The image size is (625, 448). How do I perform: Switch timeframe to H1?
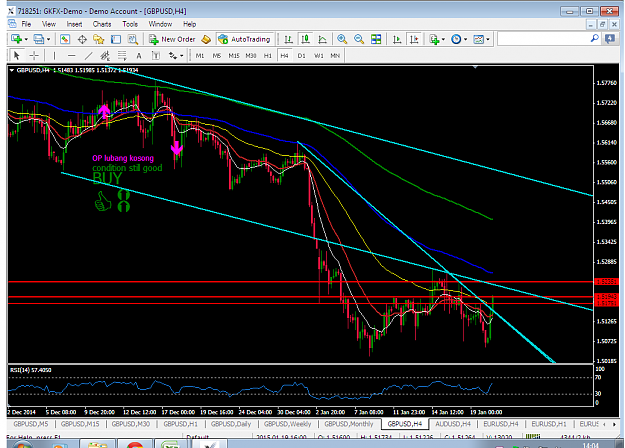pos(267,56)
